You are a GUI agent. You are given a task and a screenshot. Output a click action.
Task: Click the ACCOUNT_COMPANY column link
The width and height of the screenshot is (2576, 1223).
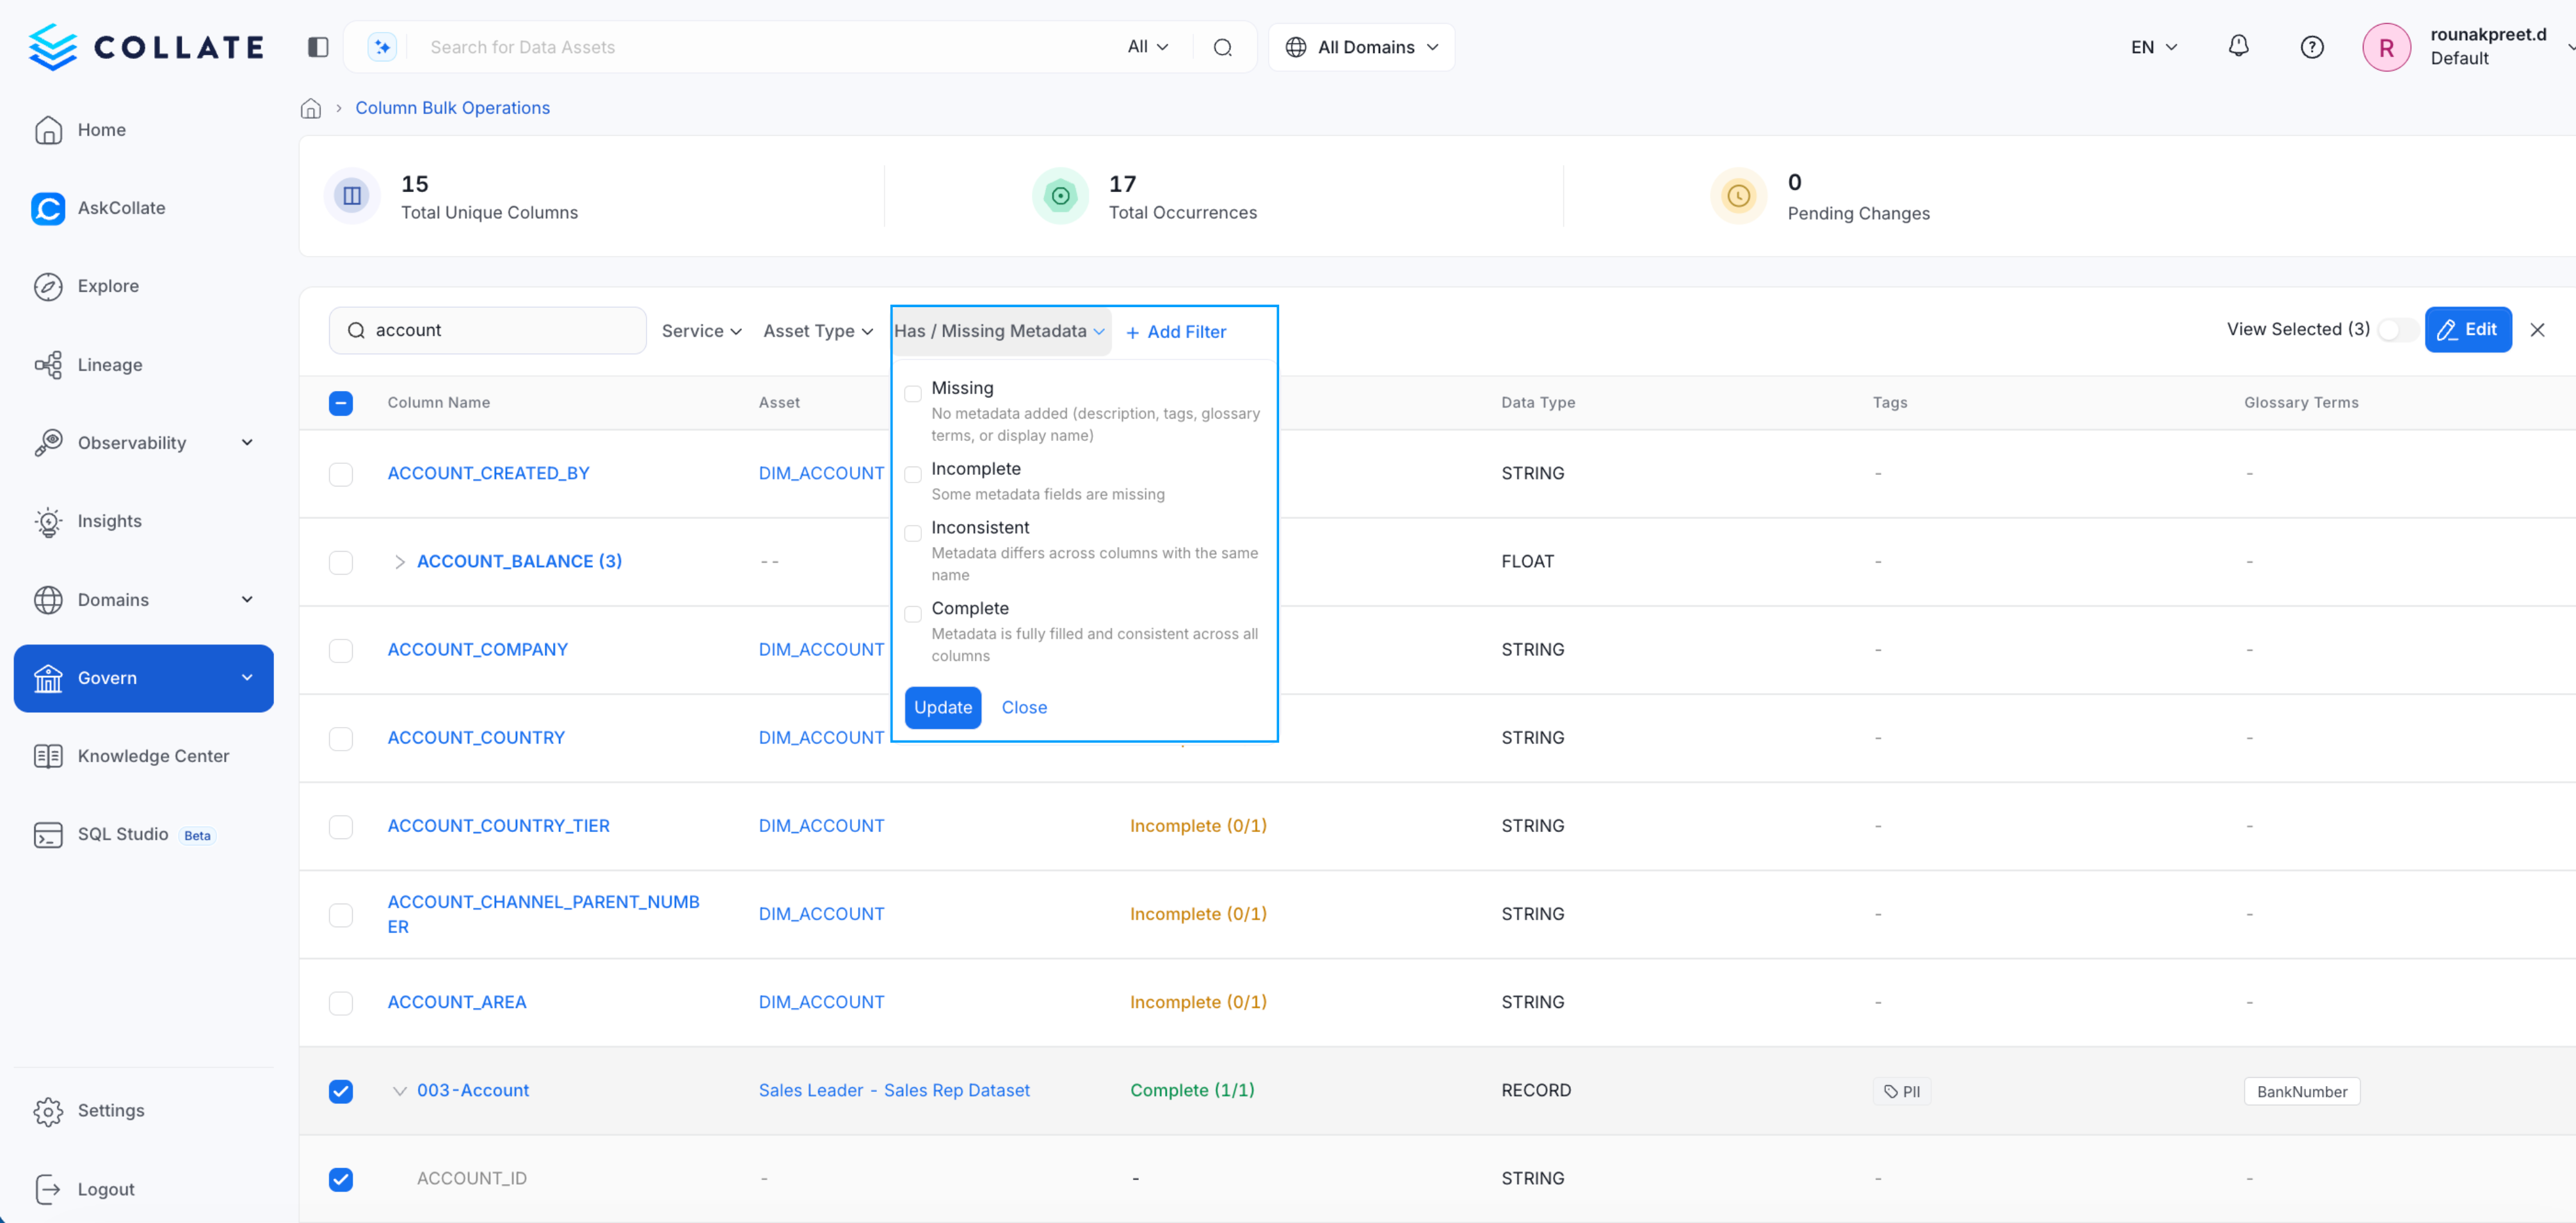click(477, 649)
